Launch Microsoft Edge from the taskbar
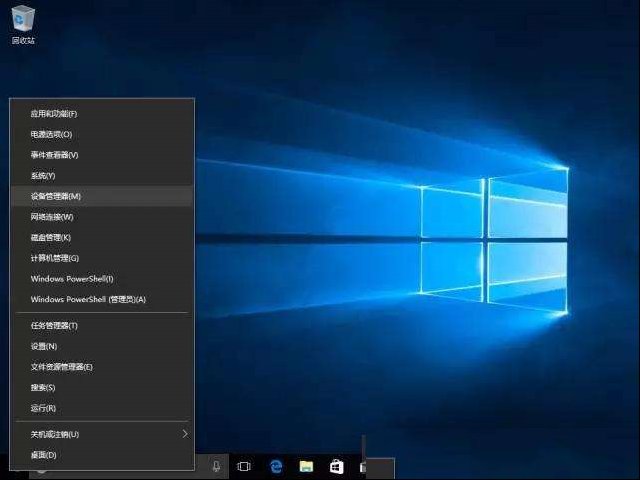 coord(276,466)
